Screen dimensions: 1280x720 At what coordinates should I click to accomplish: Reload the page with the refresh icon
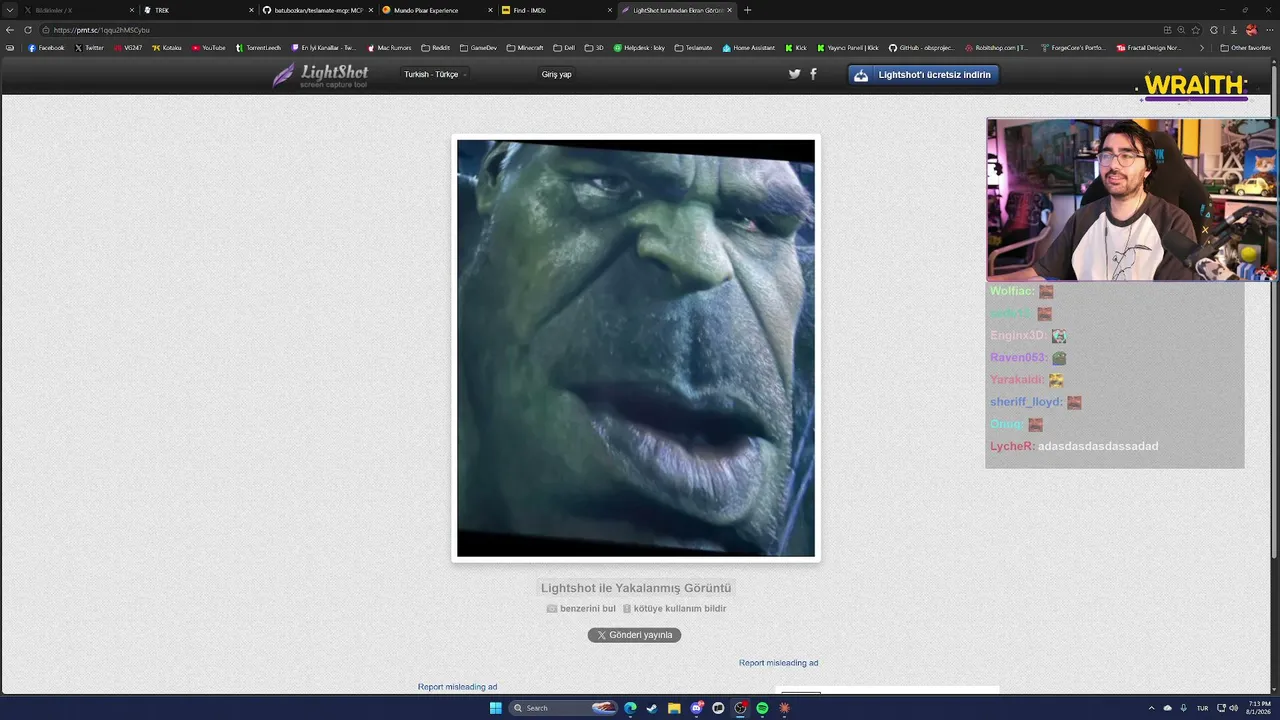click(x=28, y=30)
